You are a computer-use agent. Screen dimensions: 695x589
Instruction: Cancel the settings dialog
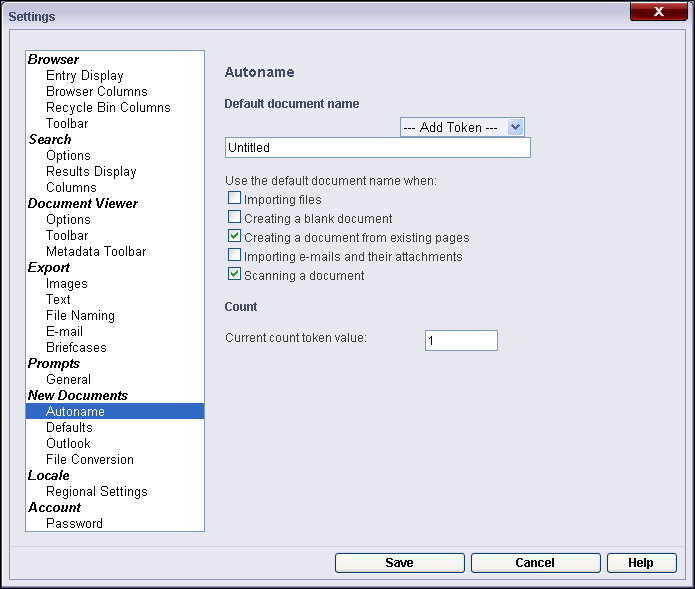535,563
